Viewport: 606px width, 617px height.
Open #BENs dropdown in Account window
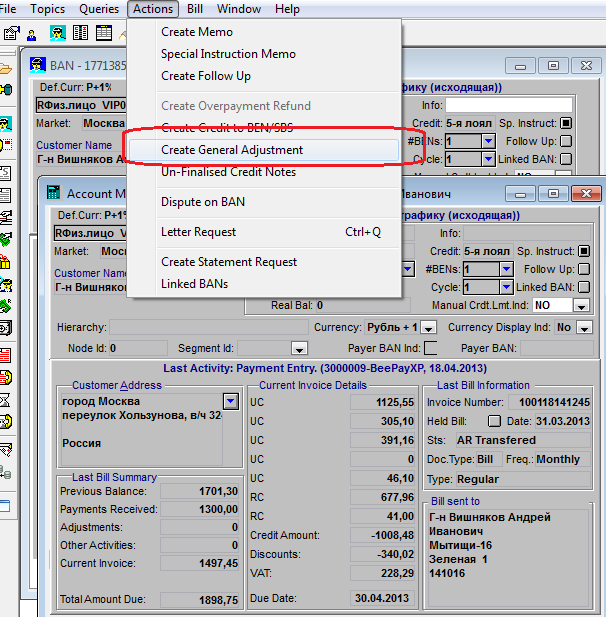506,269
